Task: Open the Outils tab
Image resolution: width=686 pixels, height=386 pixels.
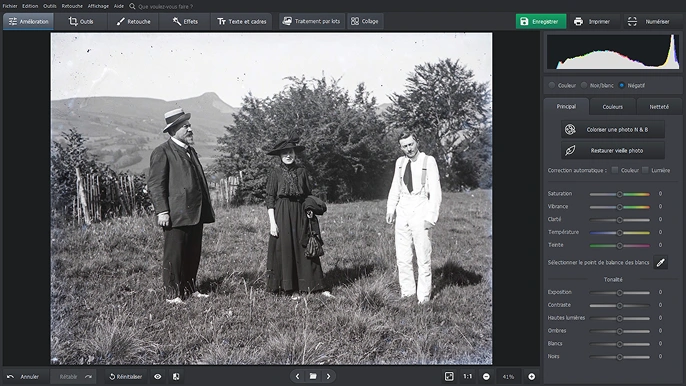Action: pyautogui.click(x=81, y=21)
